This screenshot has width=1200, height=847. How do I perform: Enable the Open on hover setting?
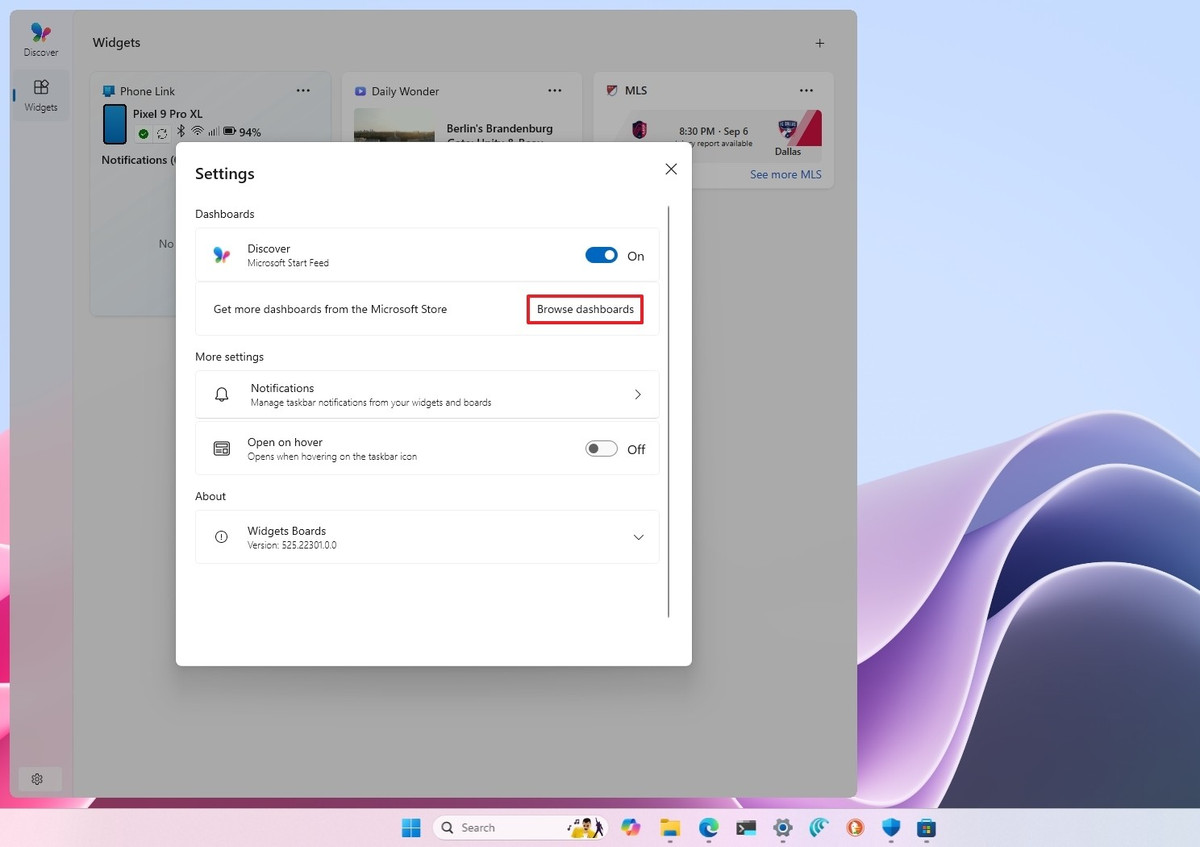pyautogui.click(x=601, y=448)
